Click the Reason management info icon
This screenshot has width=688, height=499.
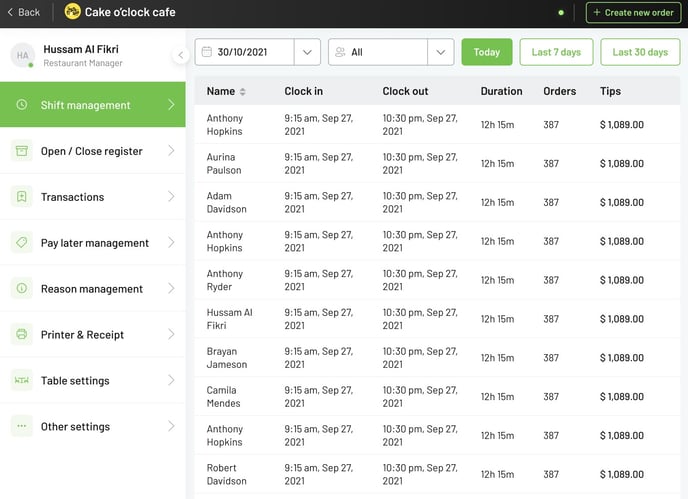[22, 288]
